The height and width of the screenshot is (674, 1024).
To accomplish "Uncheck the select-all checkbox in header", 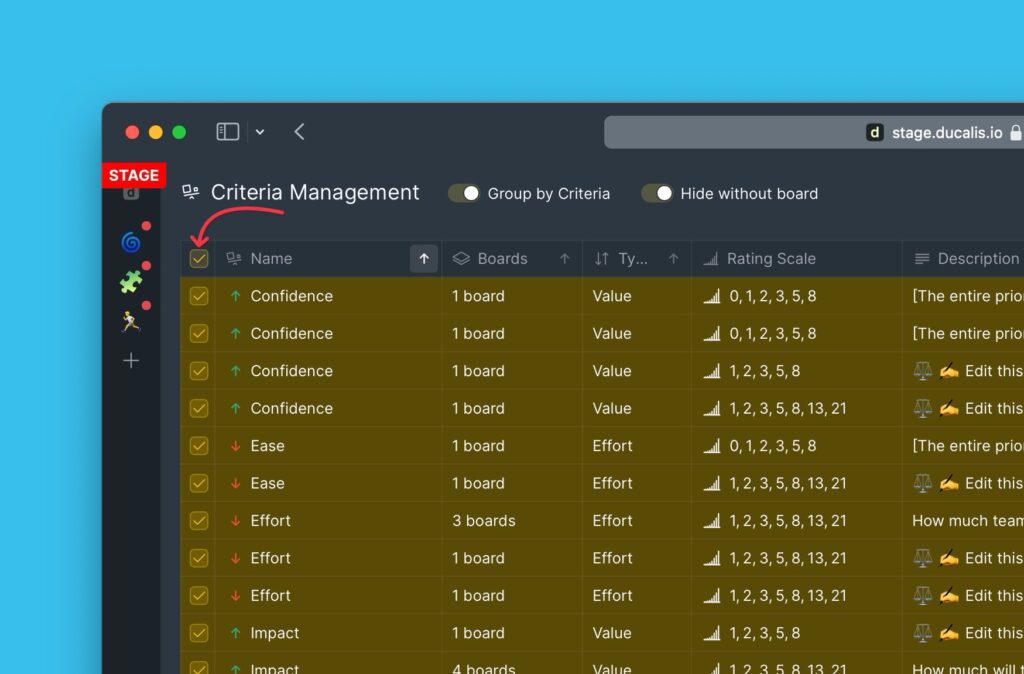I will [199, 259].
